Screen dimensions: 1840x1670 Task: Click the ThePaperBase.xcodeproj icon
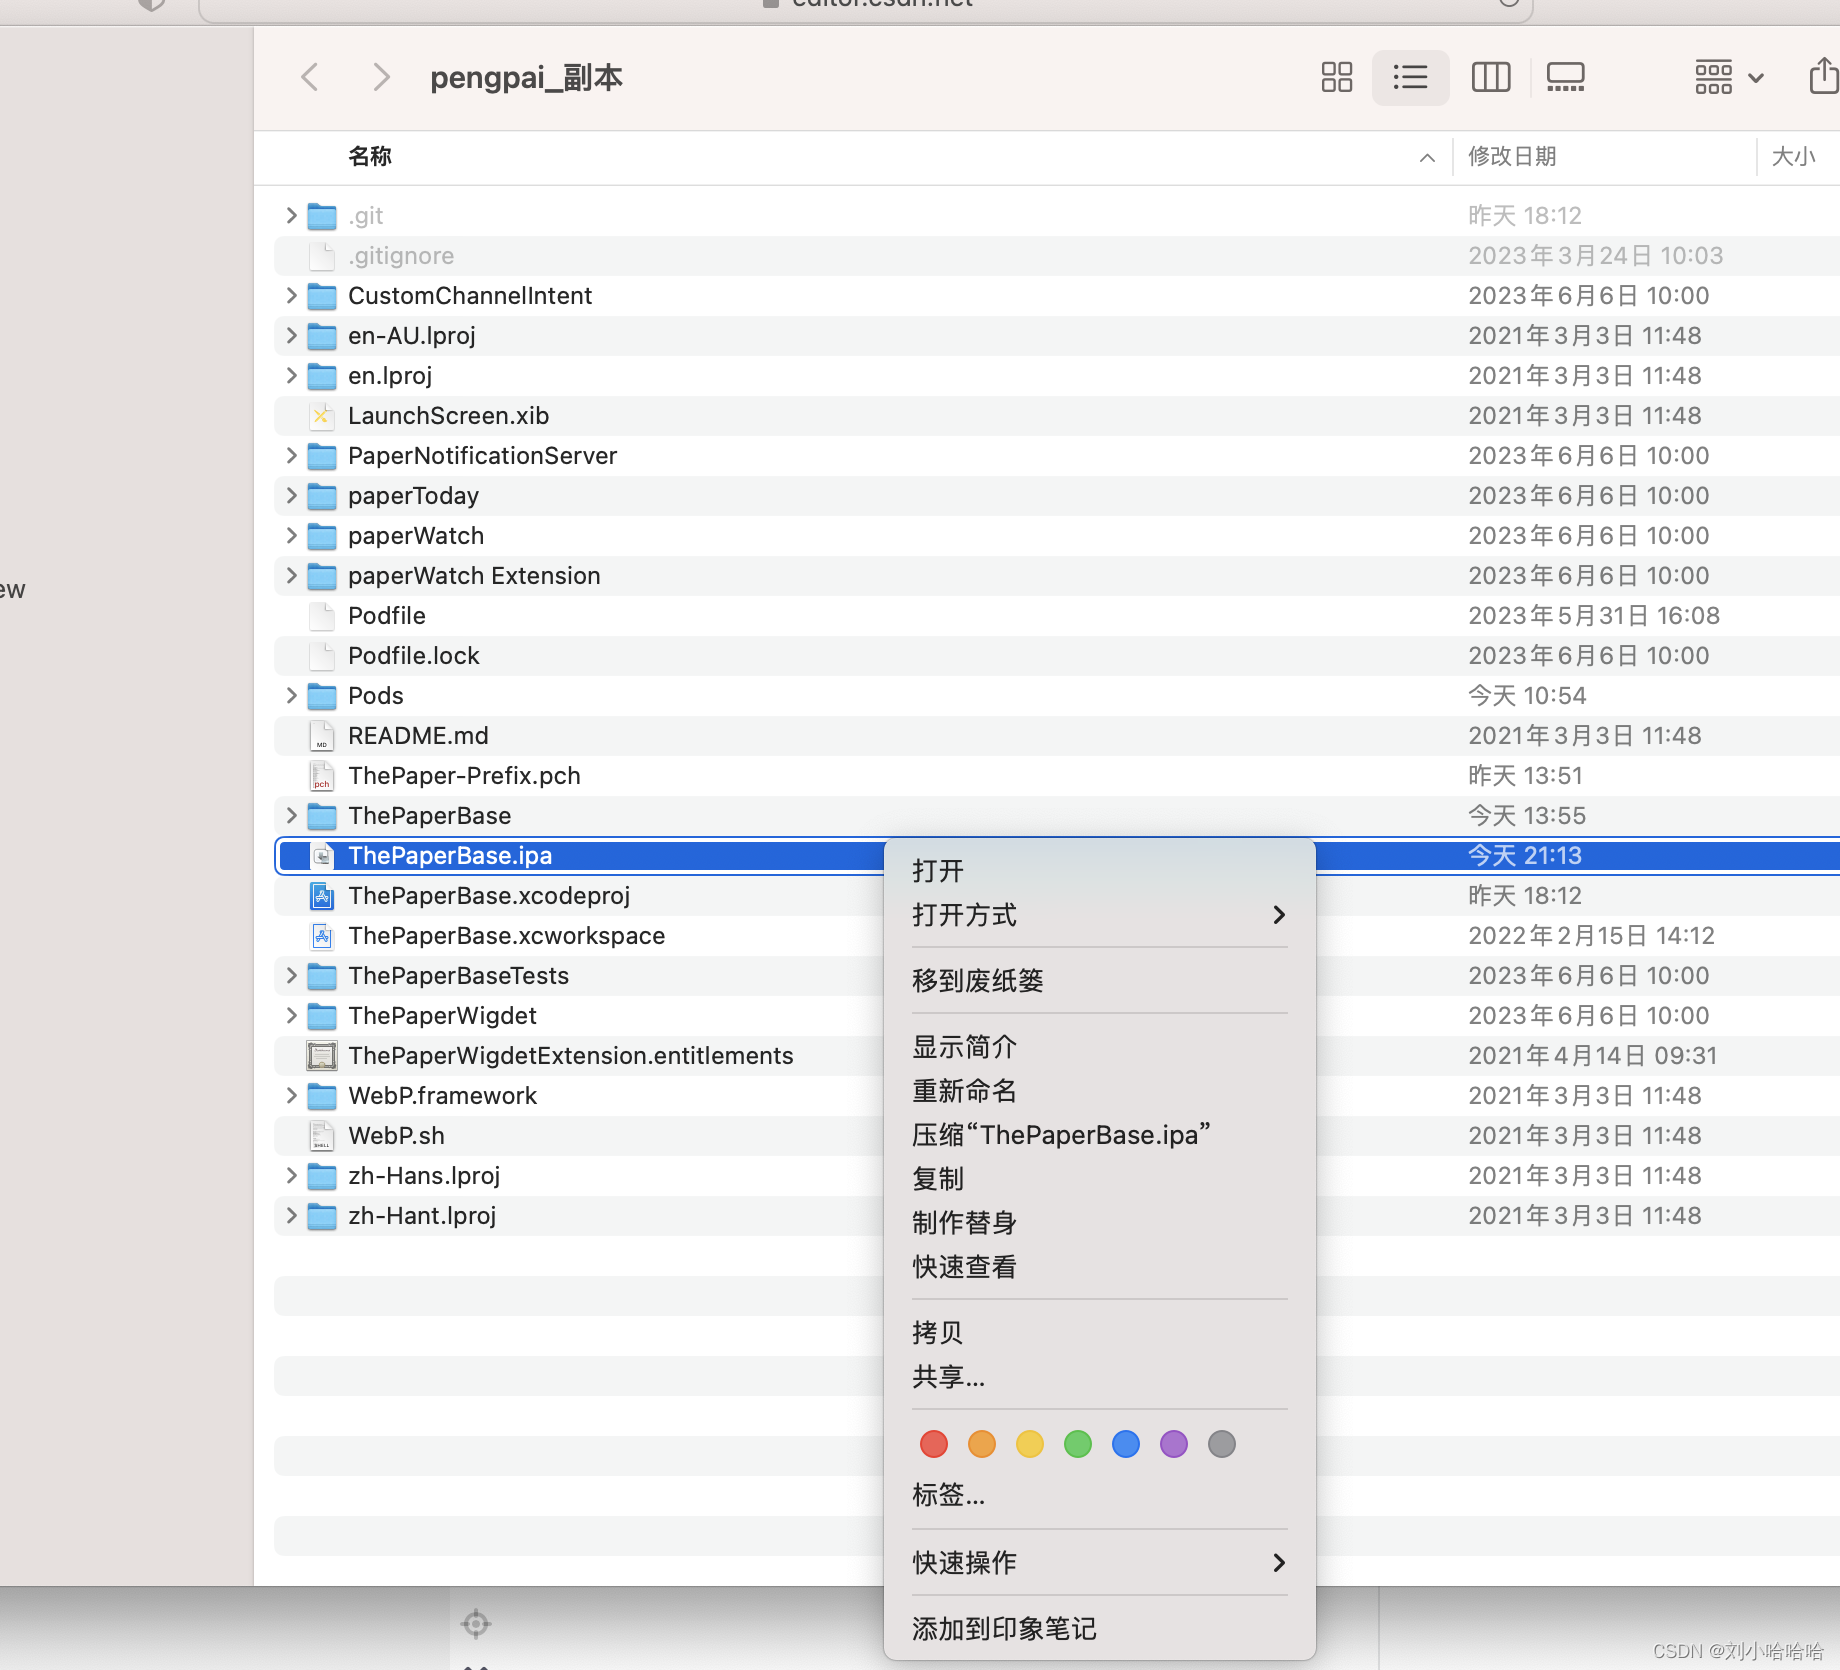(x=321, y=896)
